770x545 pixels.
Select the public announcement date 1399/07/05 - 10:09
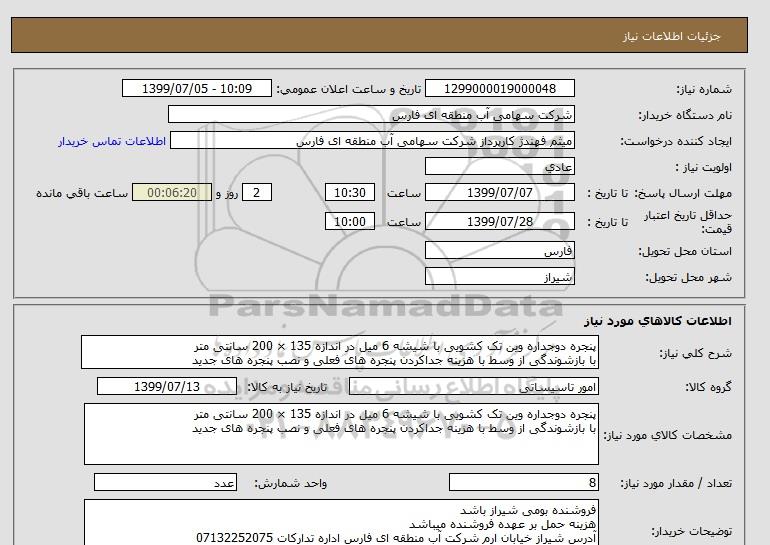click(196, 88)
